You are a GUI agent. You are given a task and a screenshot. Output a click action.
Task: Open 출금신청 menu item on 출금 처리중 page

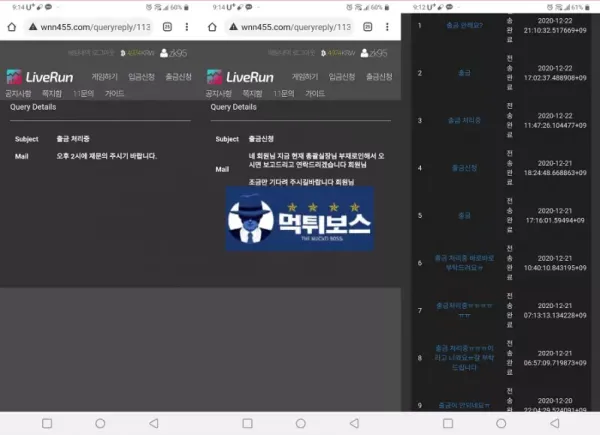[x=178, y=77]
